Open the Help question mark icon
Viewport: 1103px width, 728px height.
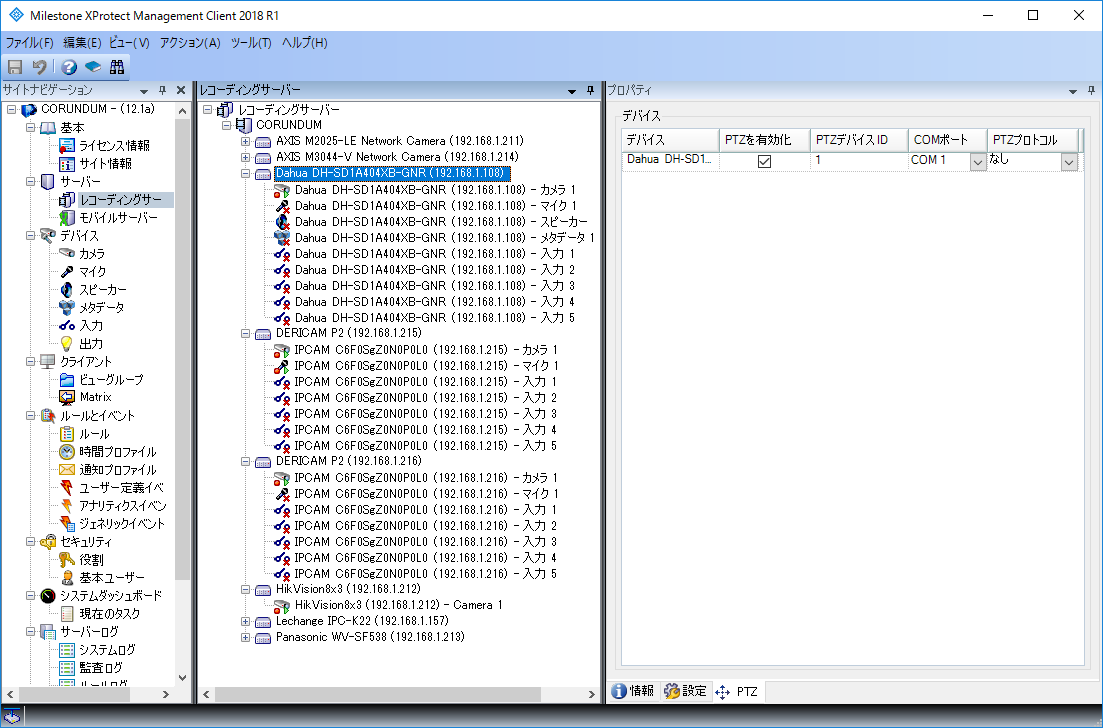click(x=68, y=67)
